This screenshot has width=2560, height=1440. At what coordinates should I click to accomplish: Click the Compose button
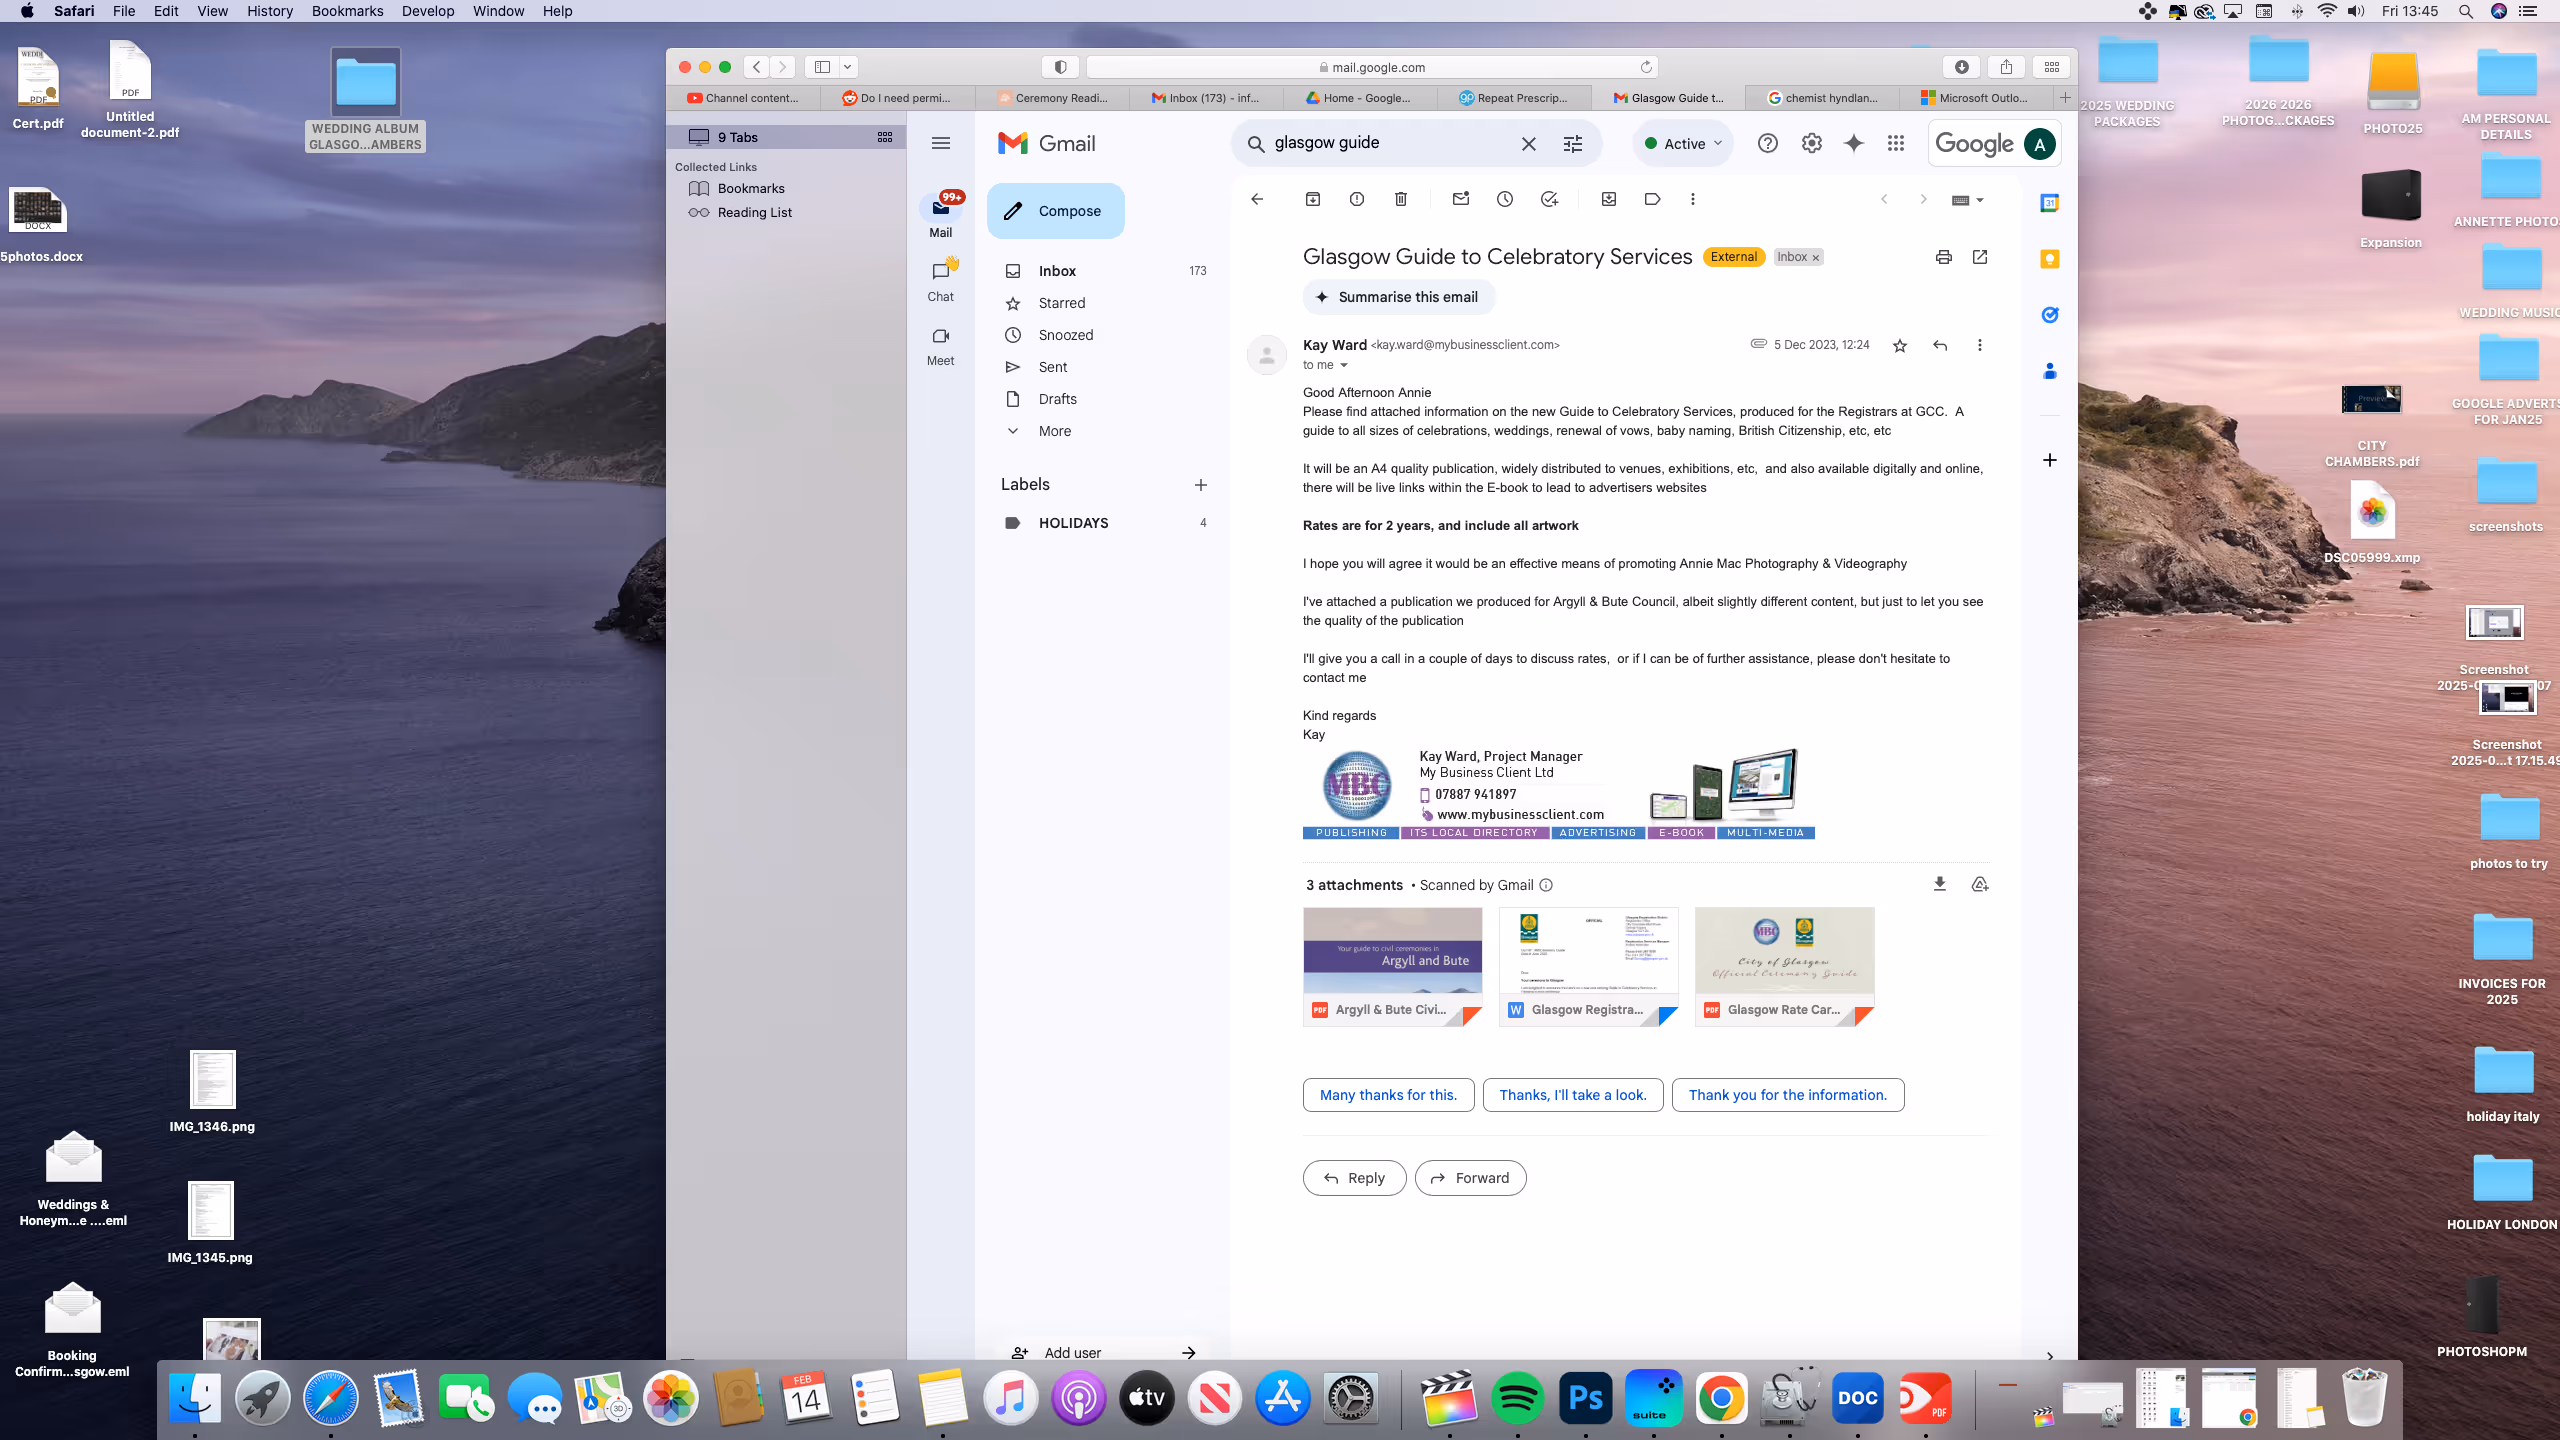(1055, 211)
